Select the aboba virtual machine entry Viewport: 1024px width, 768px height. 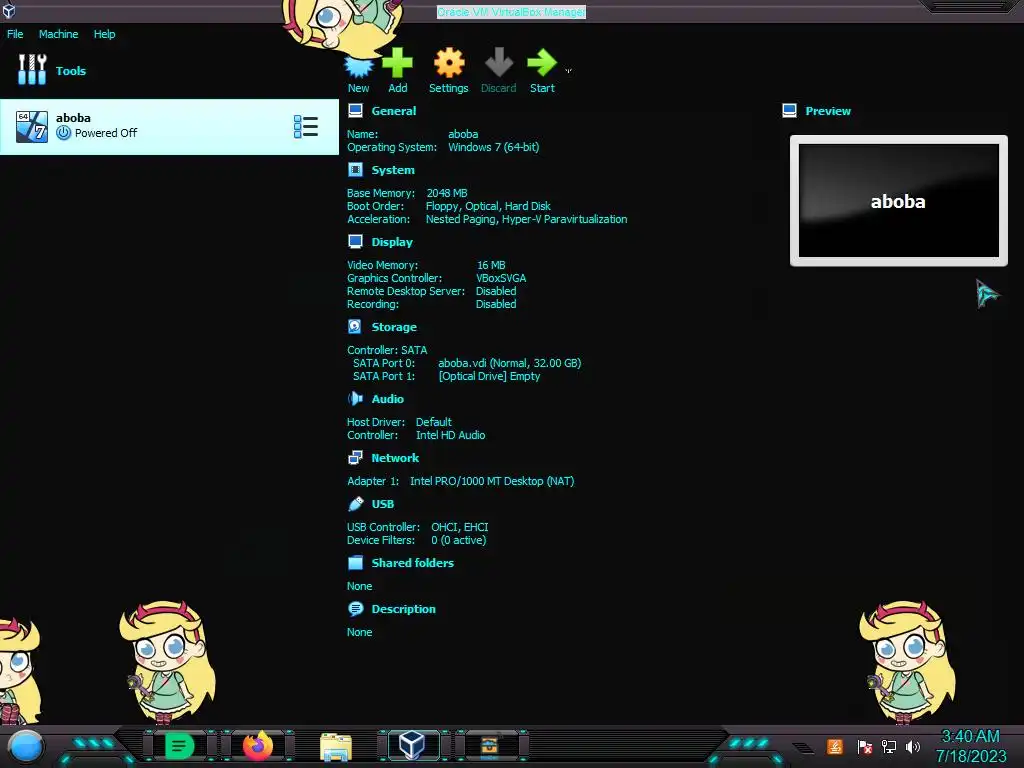pos(169,127)
